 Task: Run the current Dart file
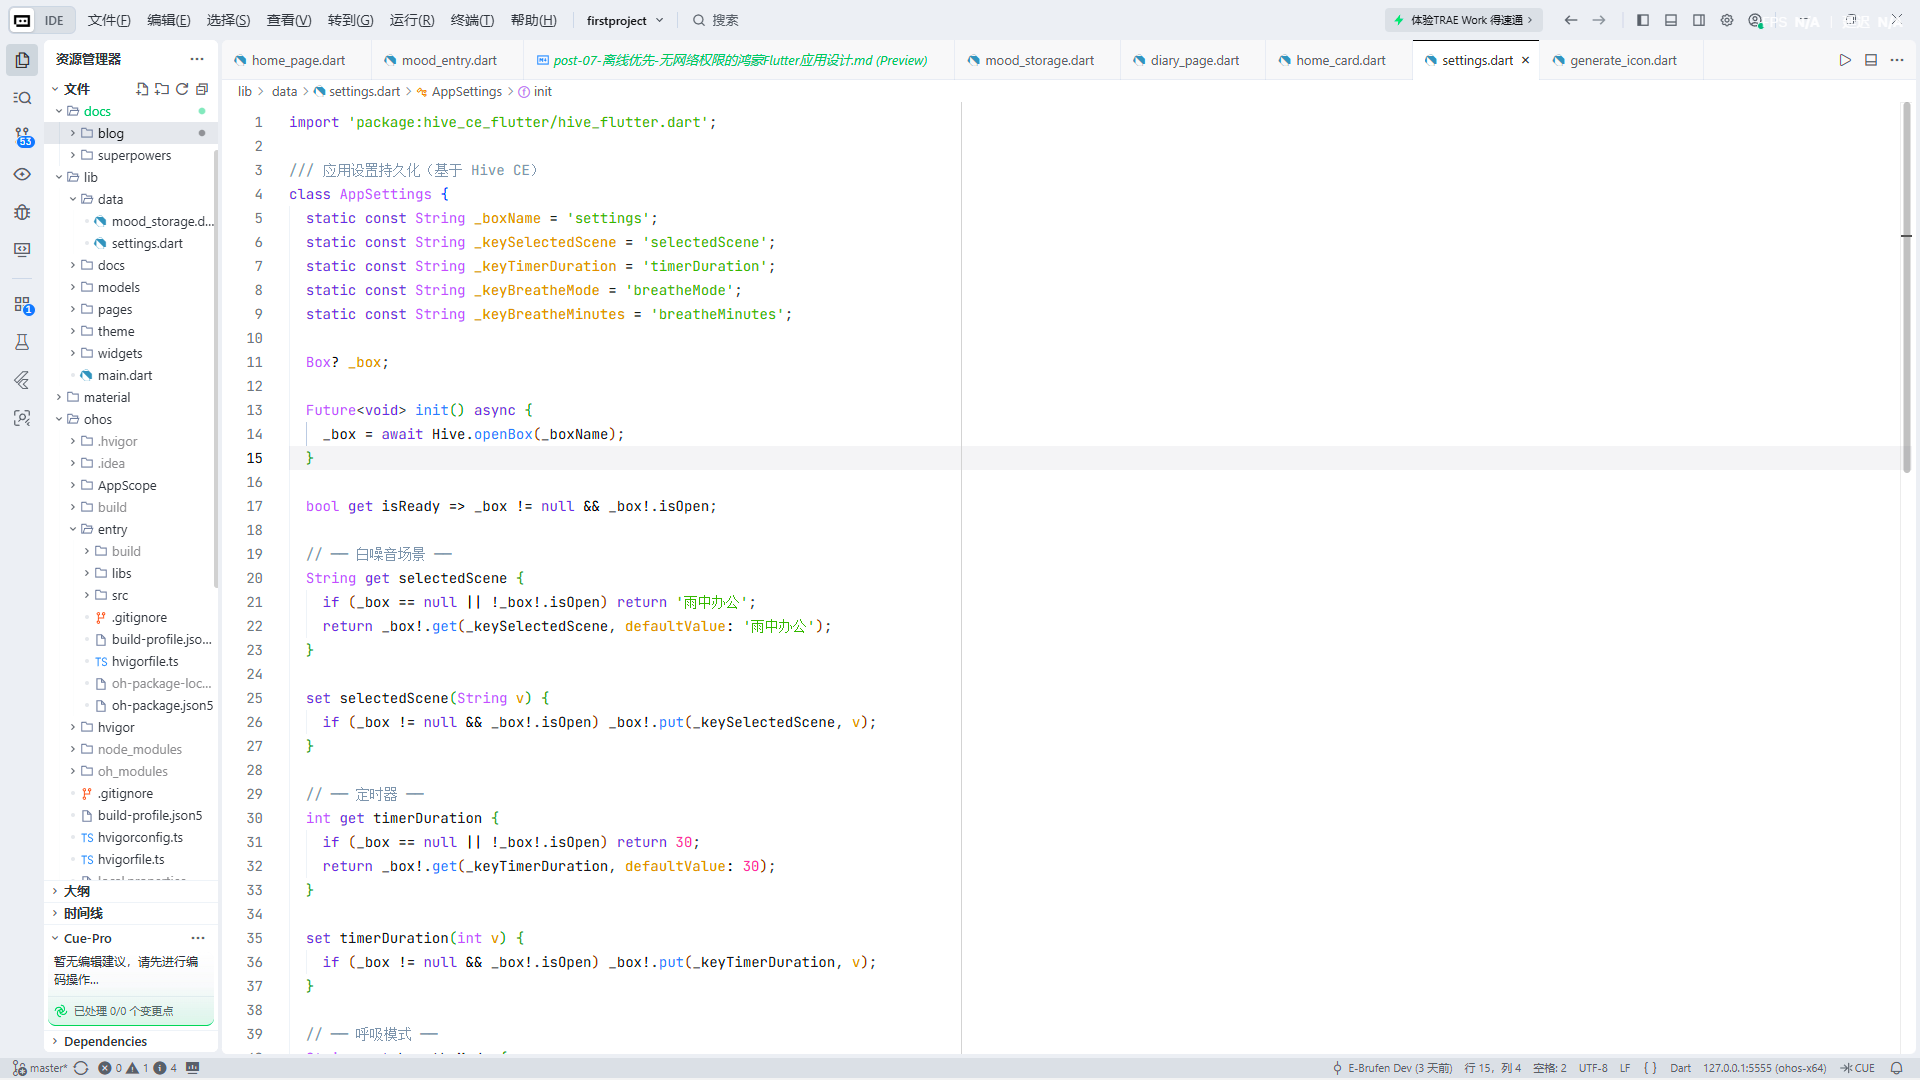[x=1845, y=60]
